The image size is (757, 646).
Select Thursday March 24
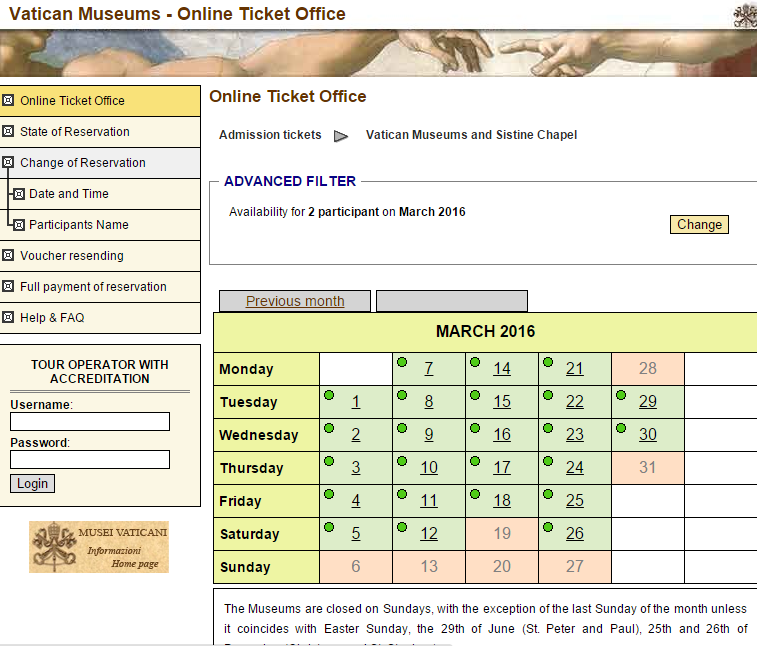(575, 467)
